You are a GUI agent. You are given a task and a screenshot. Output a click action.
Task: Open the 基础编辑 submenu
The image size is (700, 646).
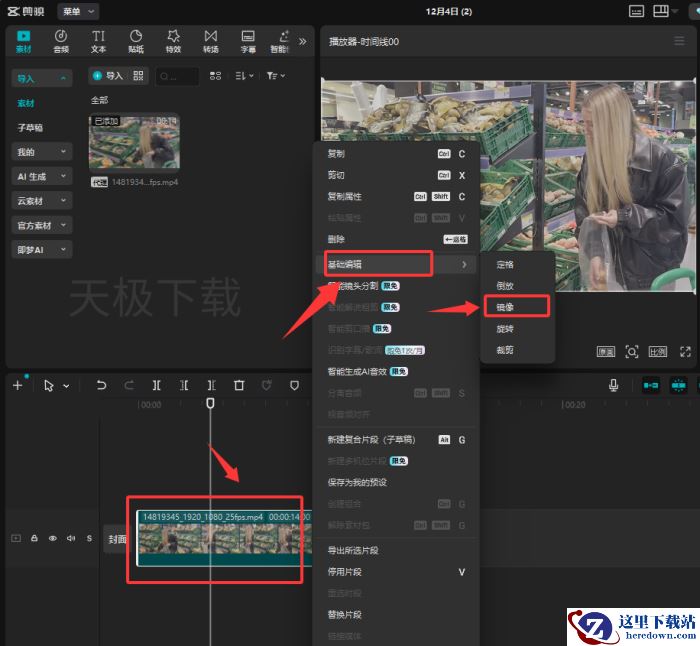tap(397, 264)
